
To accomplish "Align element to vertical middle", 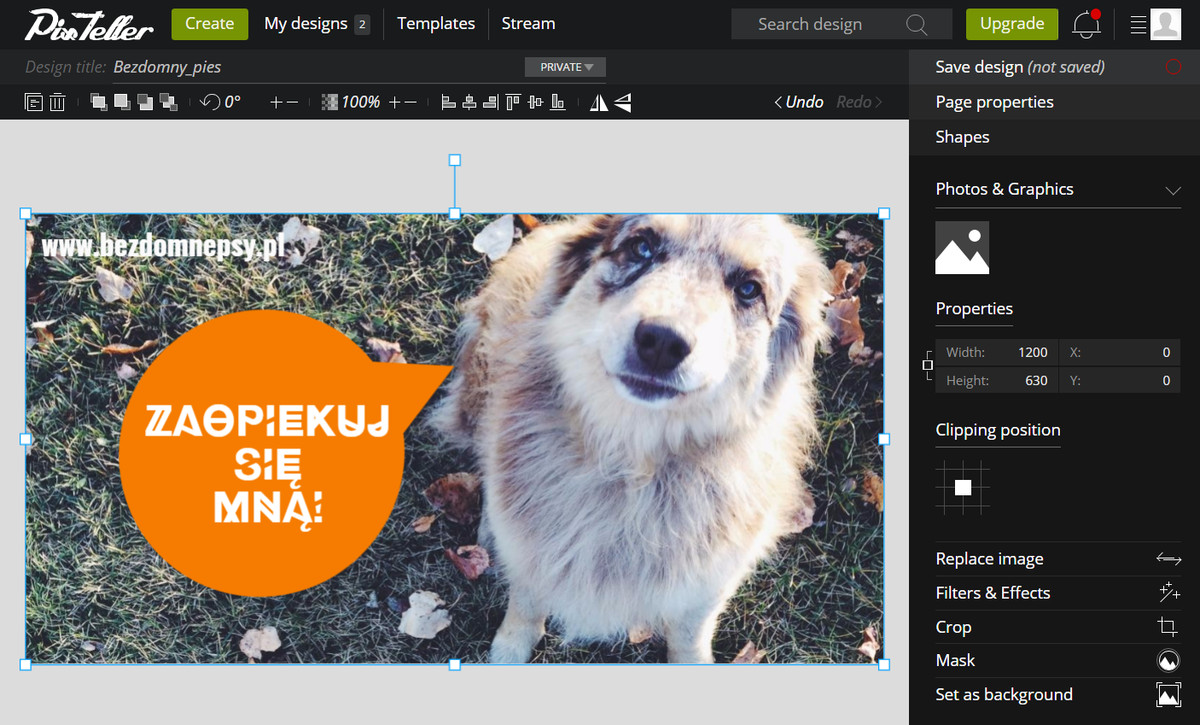I will pyautogui.click(x=535, y=102).
